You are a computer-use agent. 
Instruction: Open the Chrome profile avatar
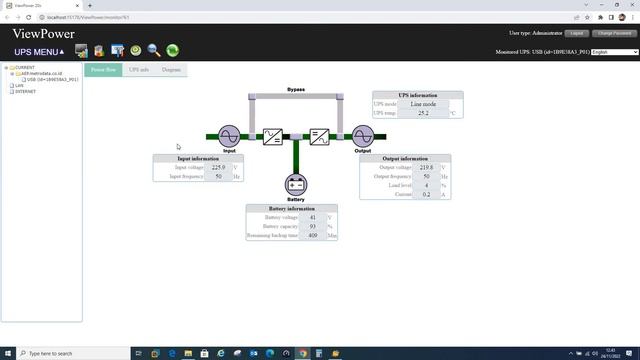click(622, 18)
